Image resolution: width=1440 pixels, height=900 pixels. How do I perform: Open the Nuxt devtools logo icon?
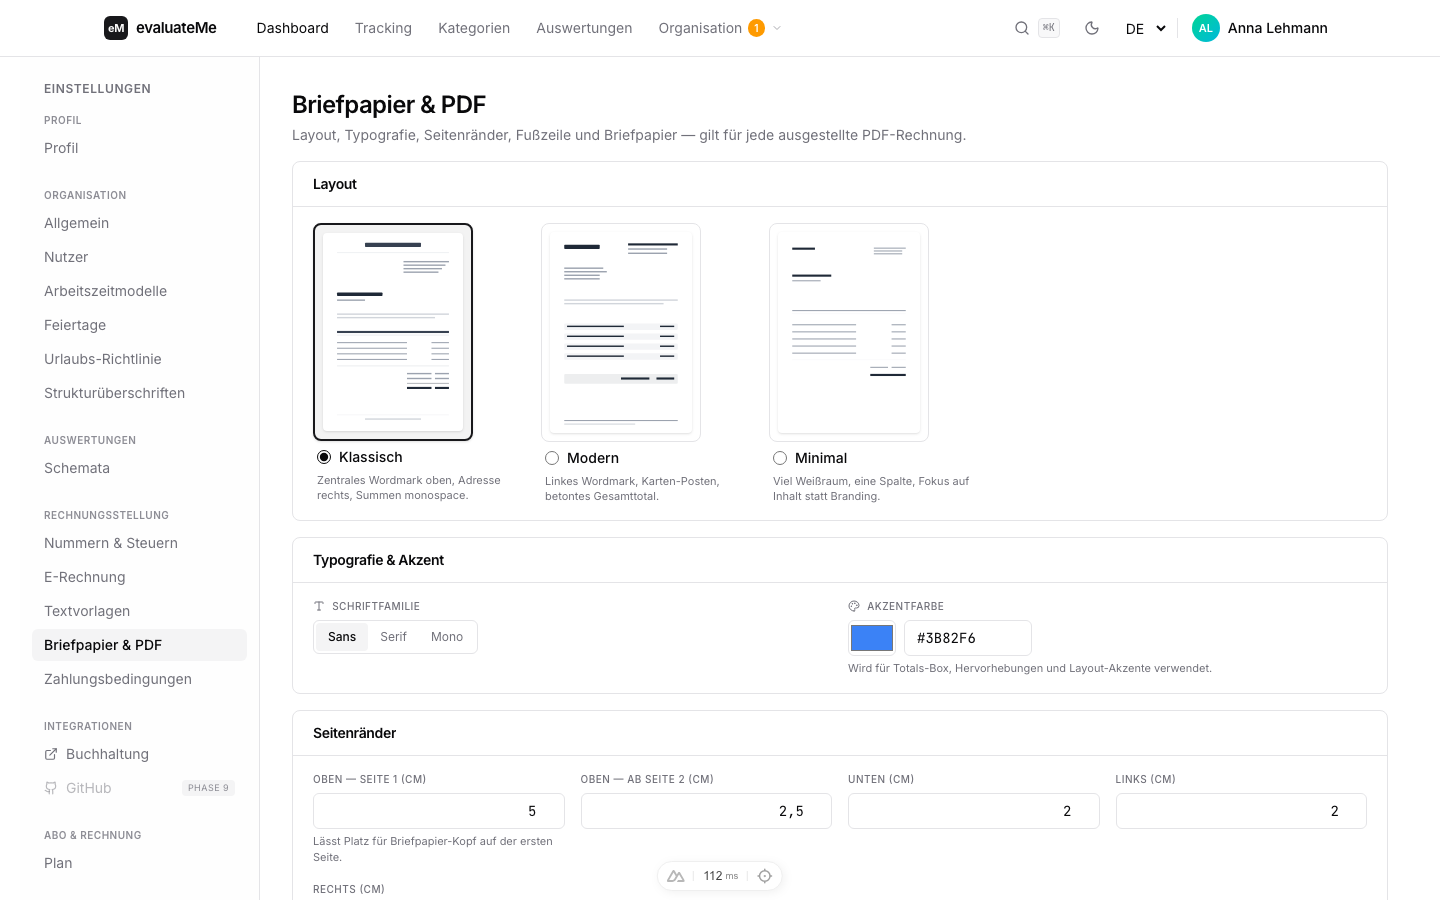click(676, 876)
